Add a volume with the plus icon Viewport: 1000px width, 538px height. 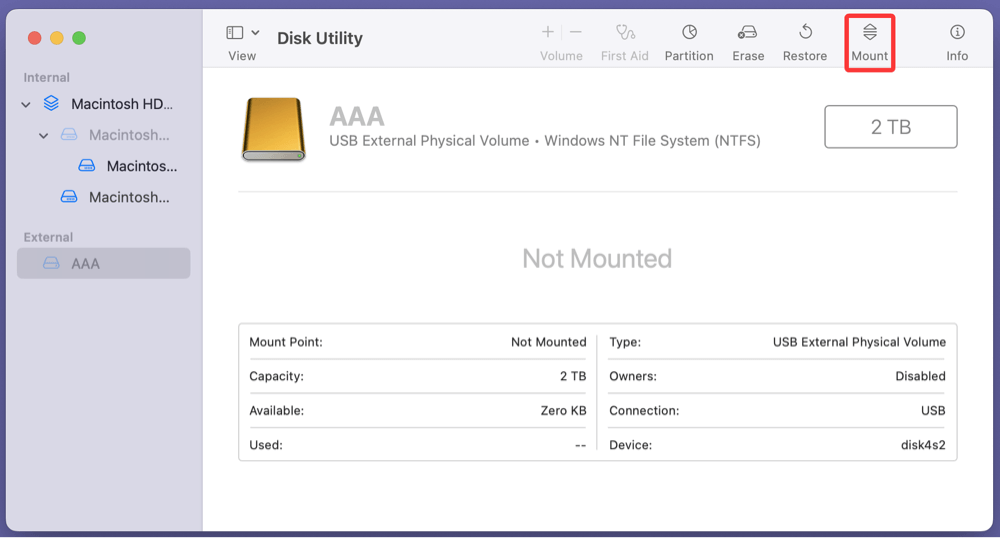[x=547, y=32]
